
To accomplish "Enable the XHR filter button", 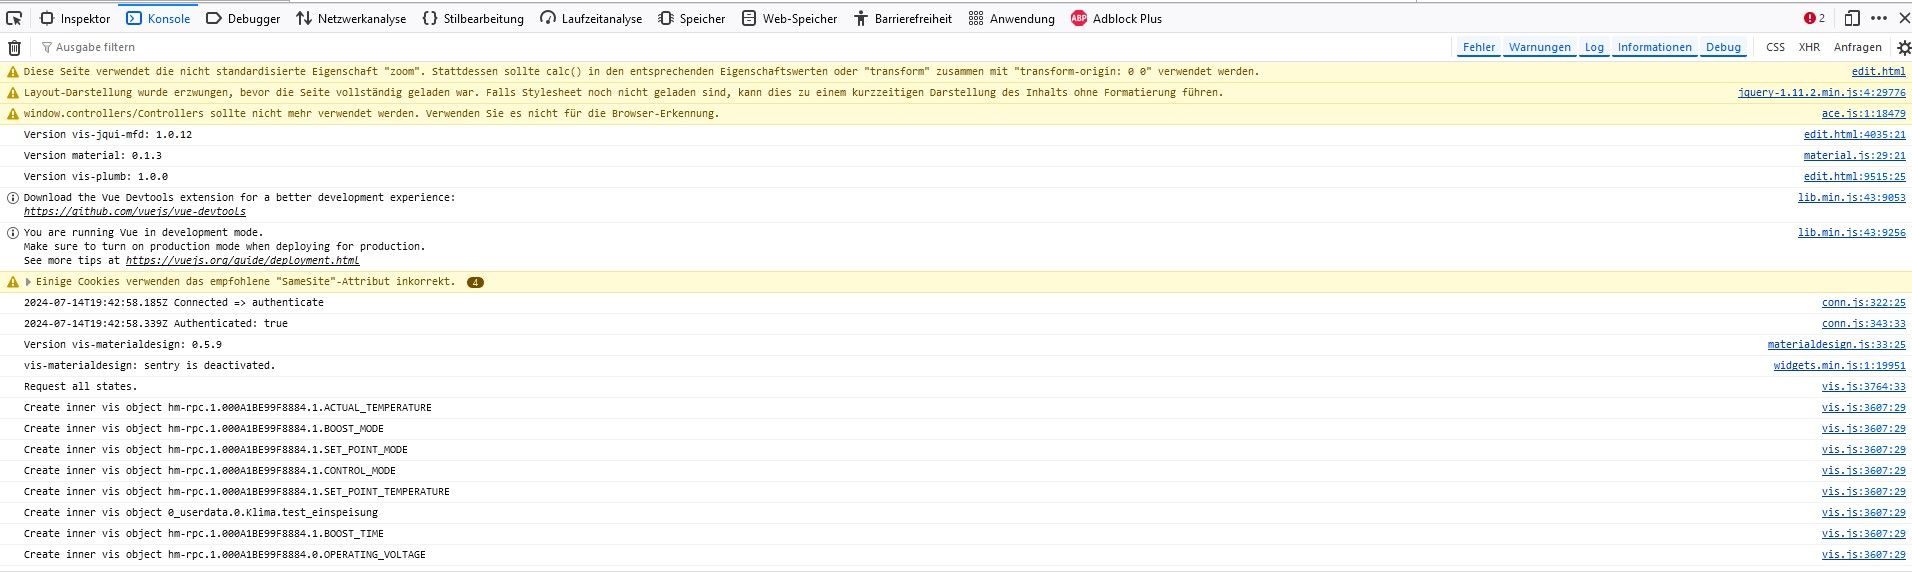I will pos(1809,47).
